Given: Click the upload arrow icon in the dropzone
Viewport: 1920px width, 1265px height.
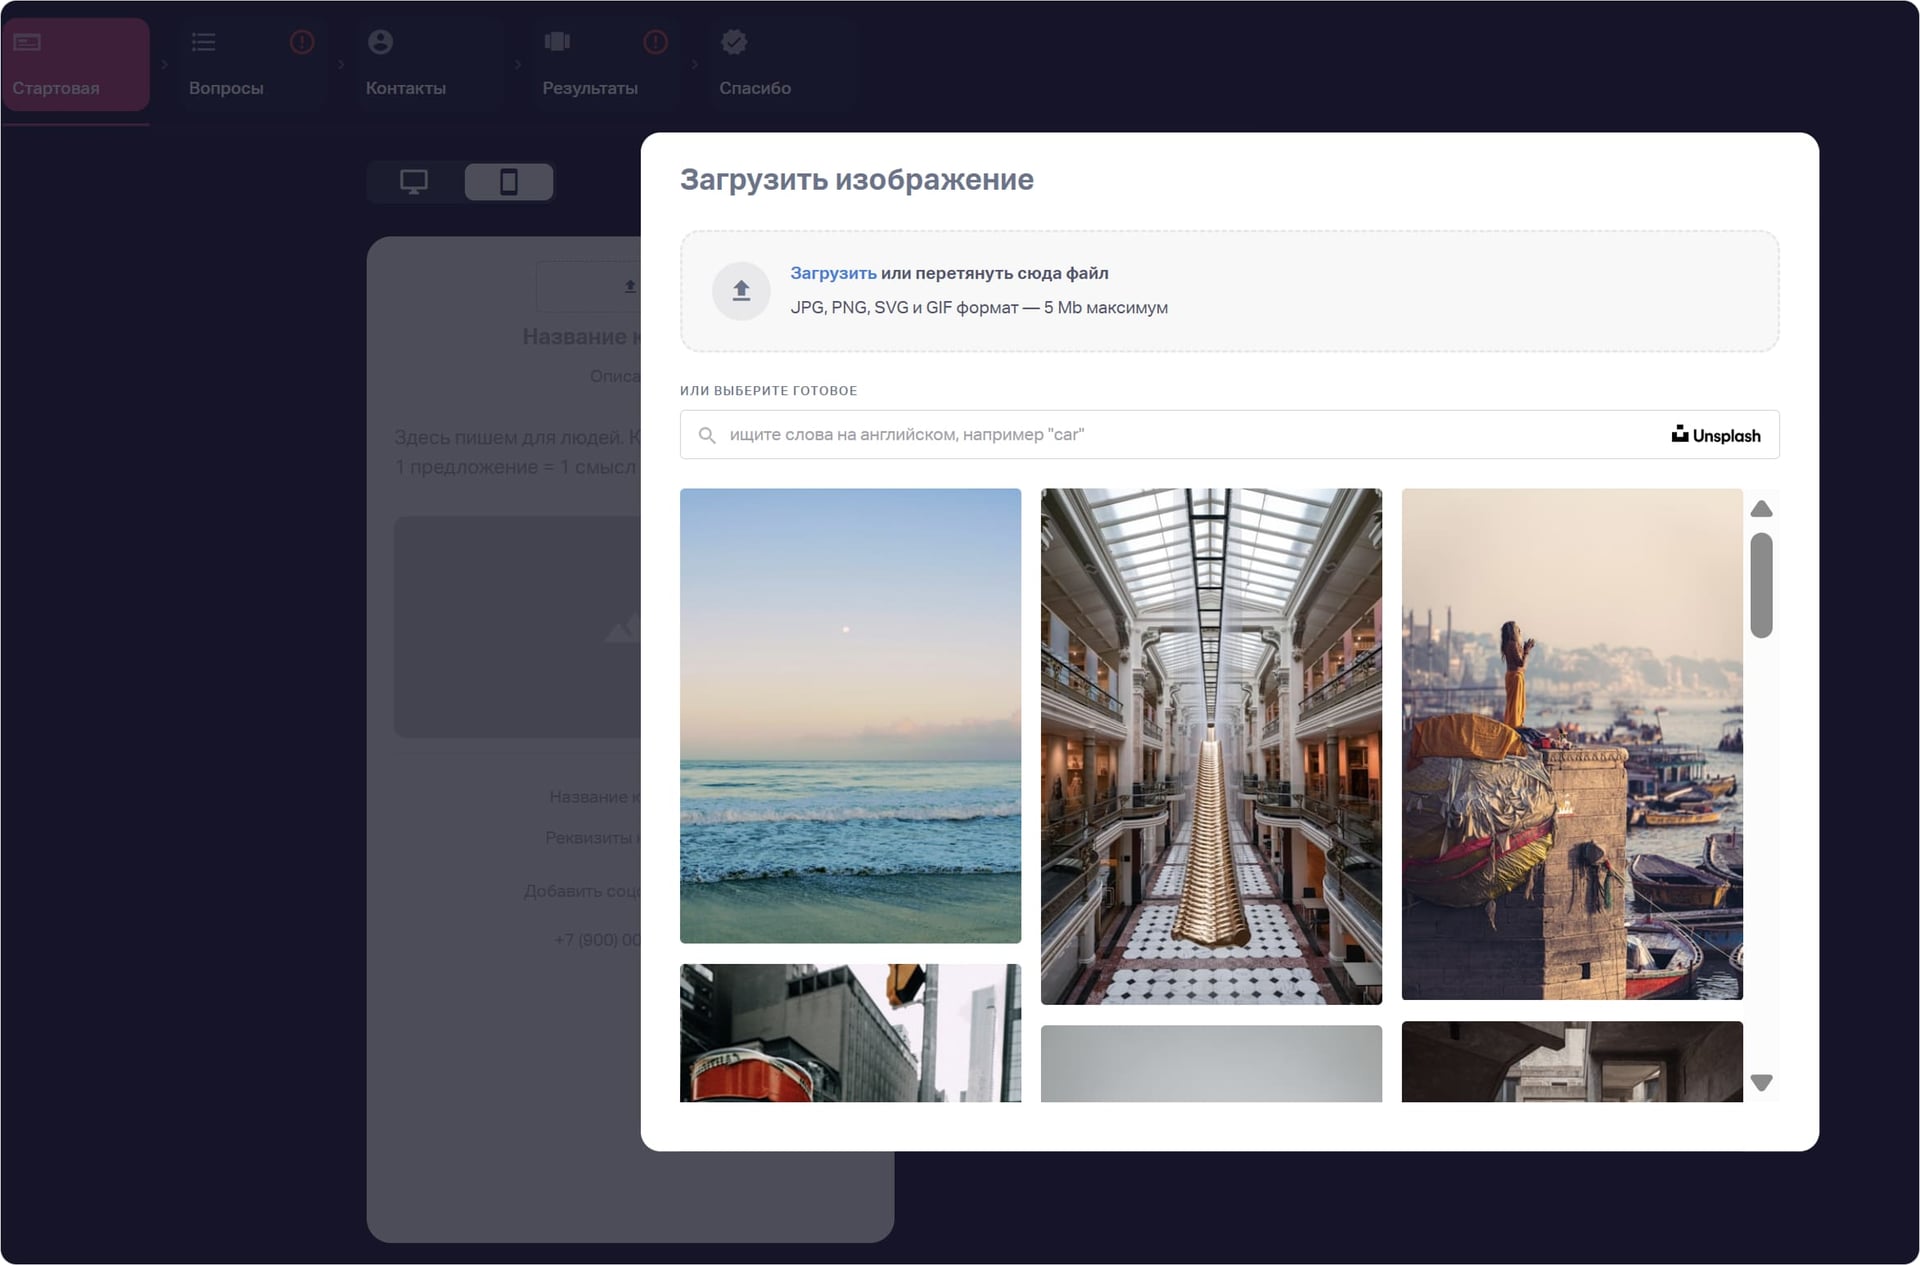Looking at the screenshot, I should (740, 291).
